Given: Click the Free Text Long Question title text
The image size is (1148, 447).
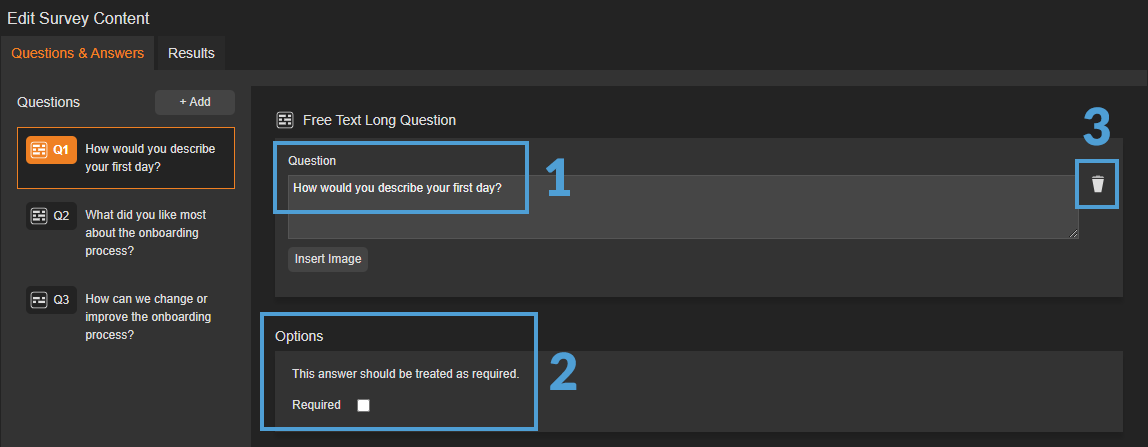Looking at the screenshot, I should 379,120.
